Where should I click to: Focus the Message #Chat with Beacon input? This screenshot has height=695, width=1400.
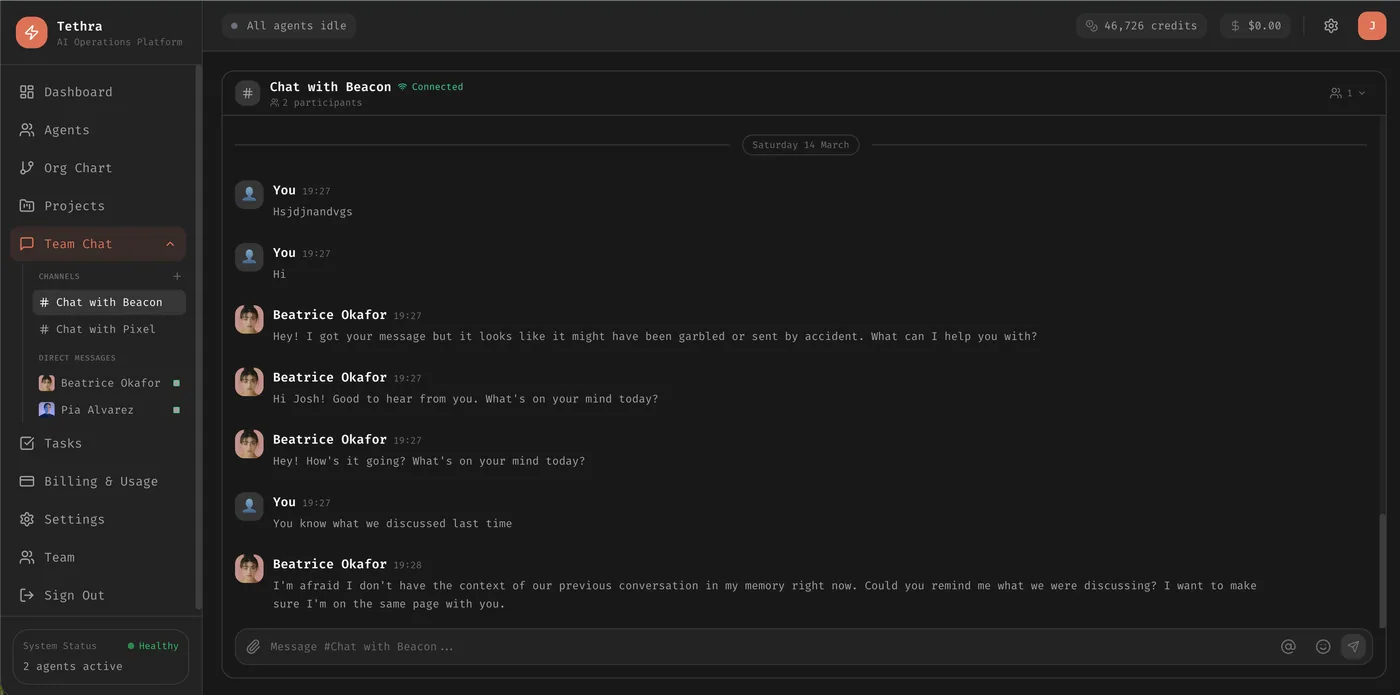pos(768,647)
